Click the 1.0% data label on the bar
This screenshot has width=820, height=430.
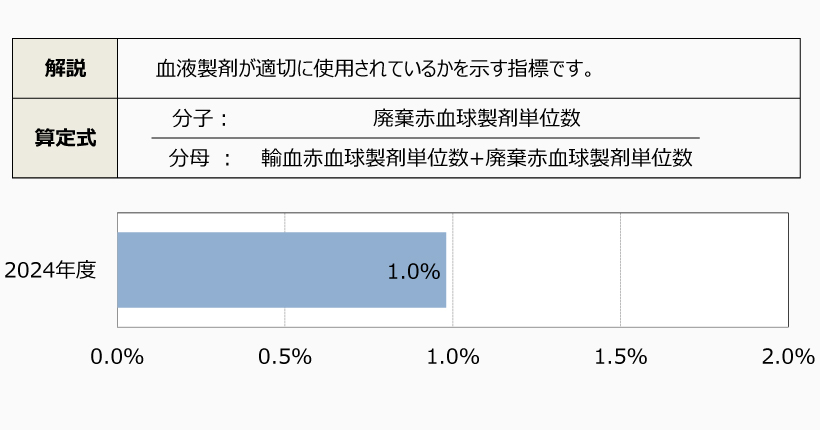click(x=414, y=271)
